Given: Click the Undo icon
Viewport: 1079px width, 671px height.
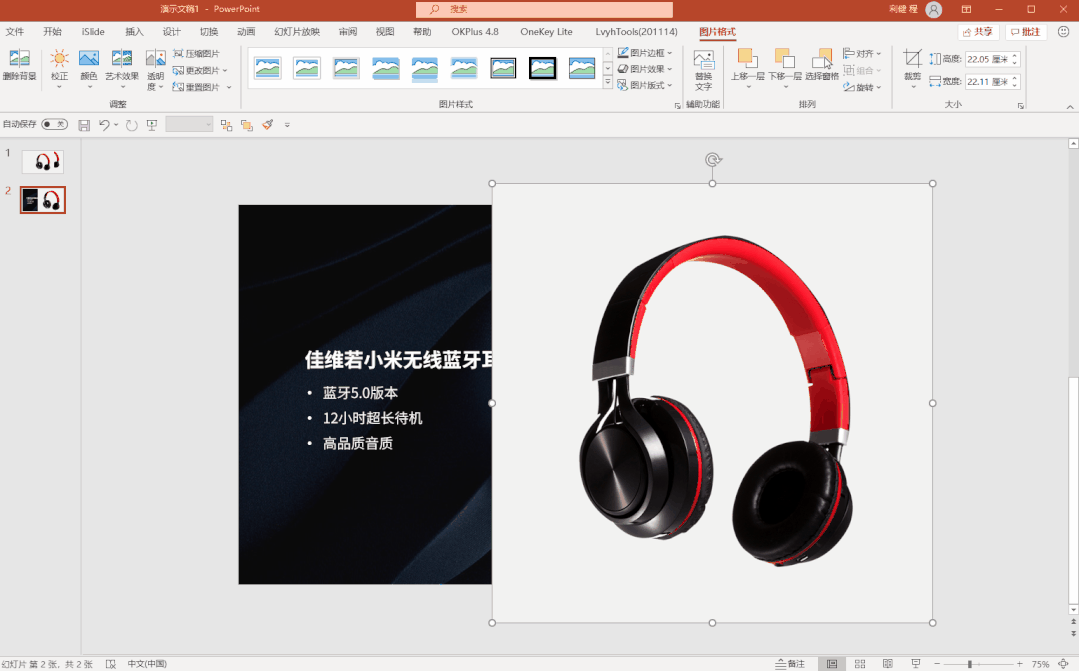Looking at the screenshot, I should click(x=104, y=125).
